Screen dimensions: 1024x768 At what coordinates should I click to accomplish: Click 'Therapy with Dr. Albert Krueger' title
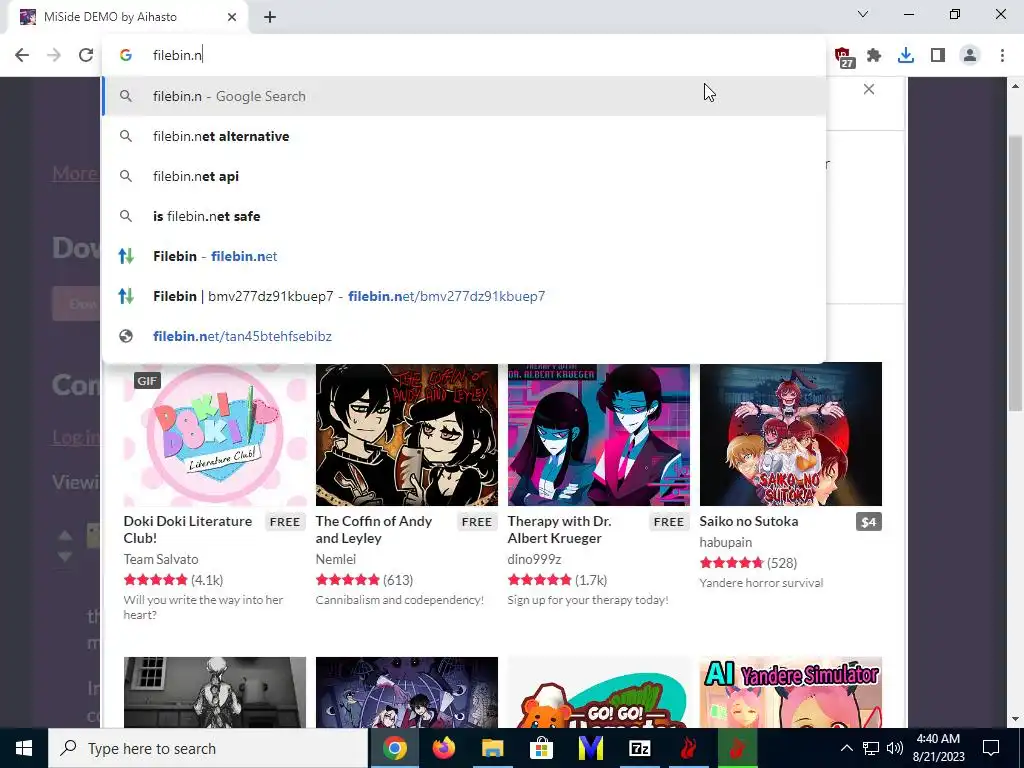[560, 530]
